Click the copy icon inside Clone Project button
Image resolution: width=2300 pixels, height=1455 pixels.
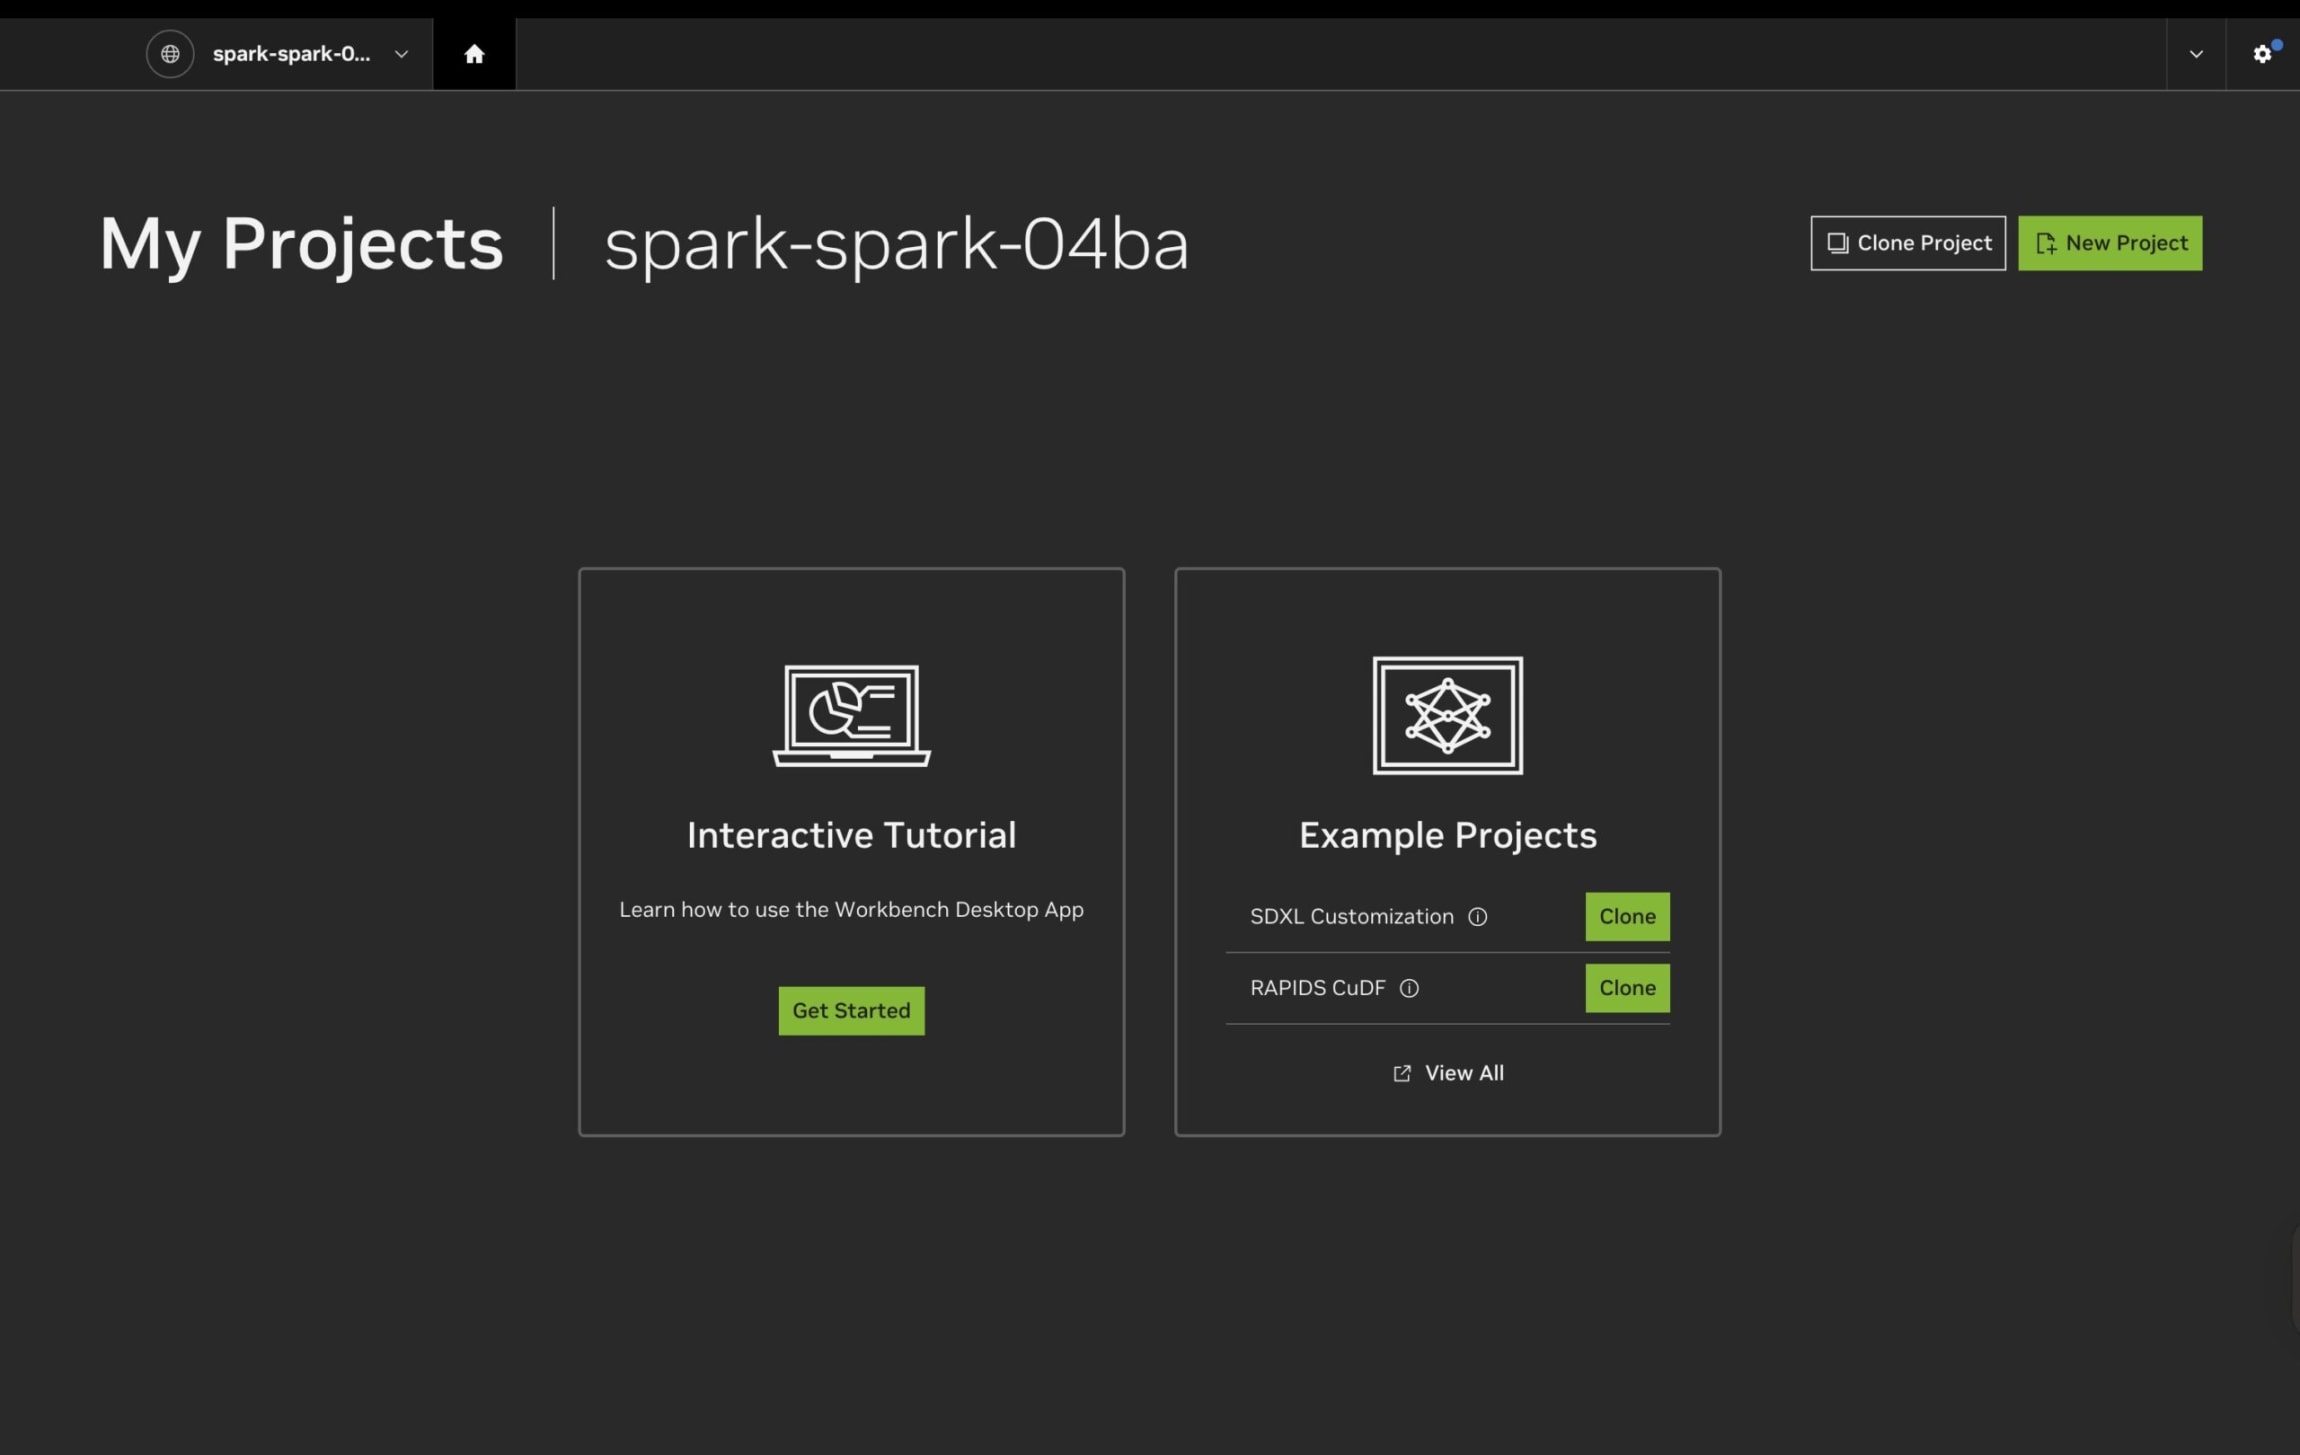pyautogui.click(x=1836, y=241)
